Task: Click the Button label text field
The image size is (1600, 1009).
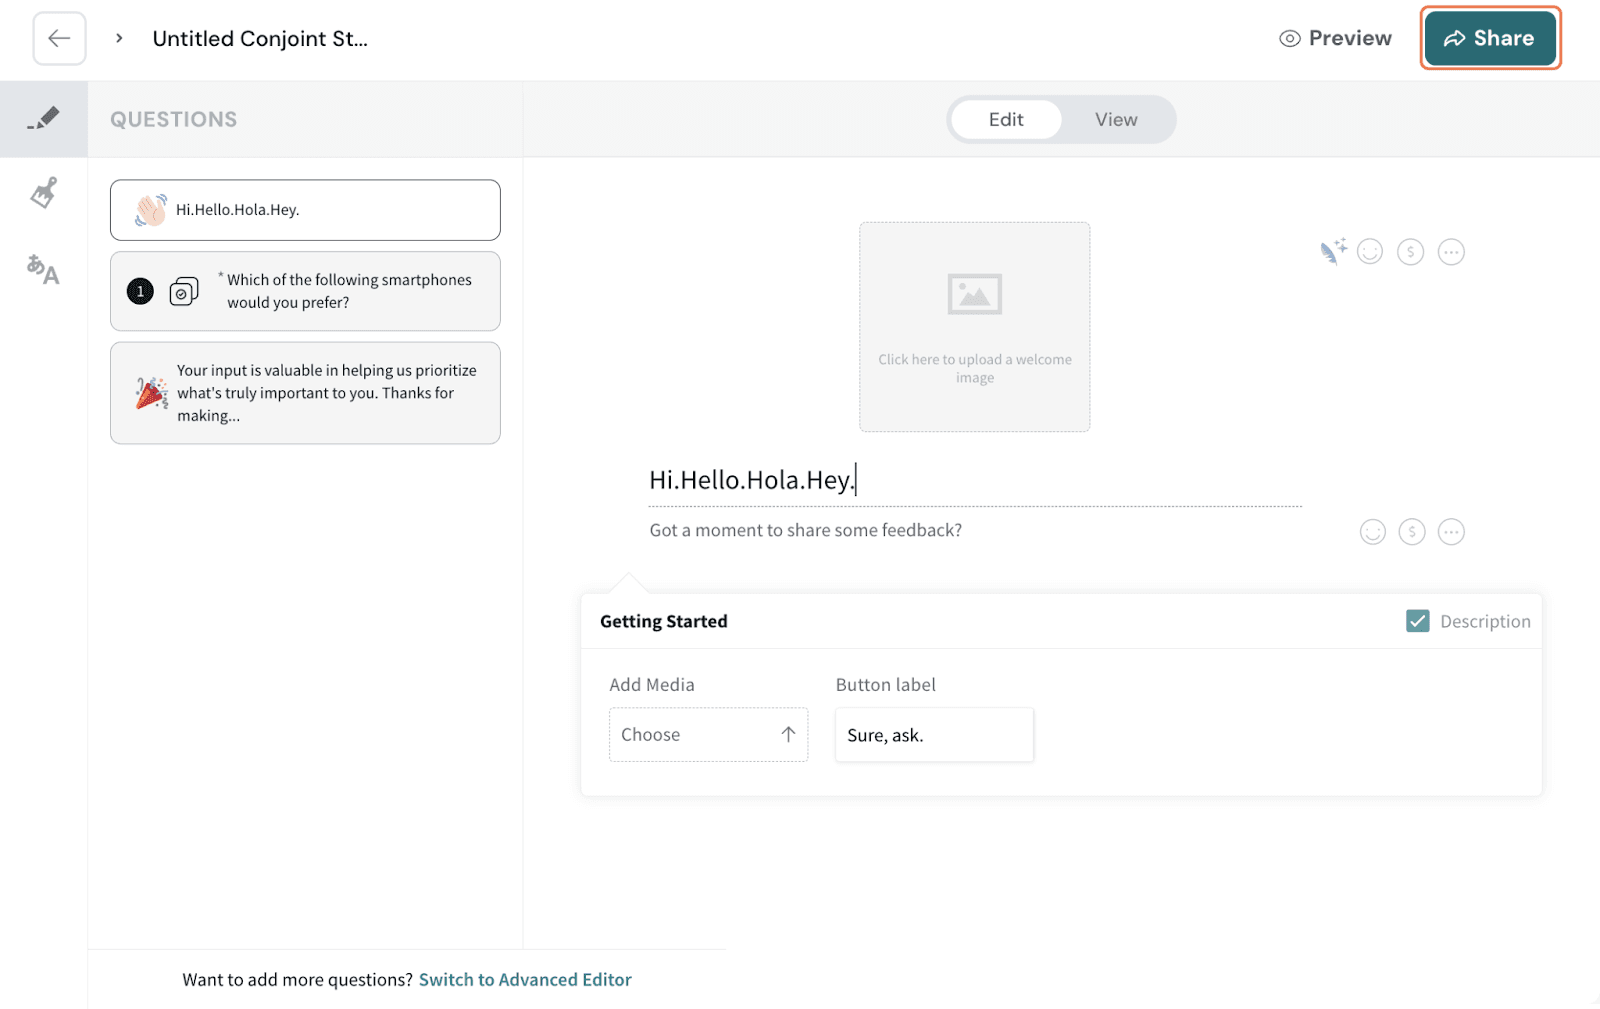Action: (x=933, y=735)
